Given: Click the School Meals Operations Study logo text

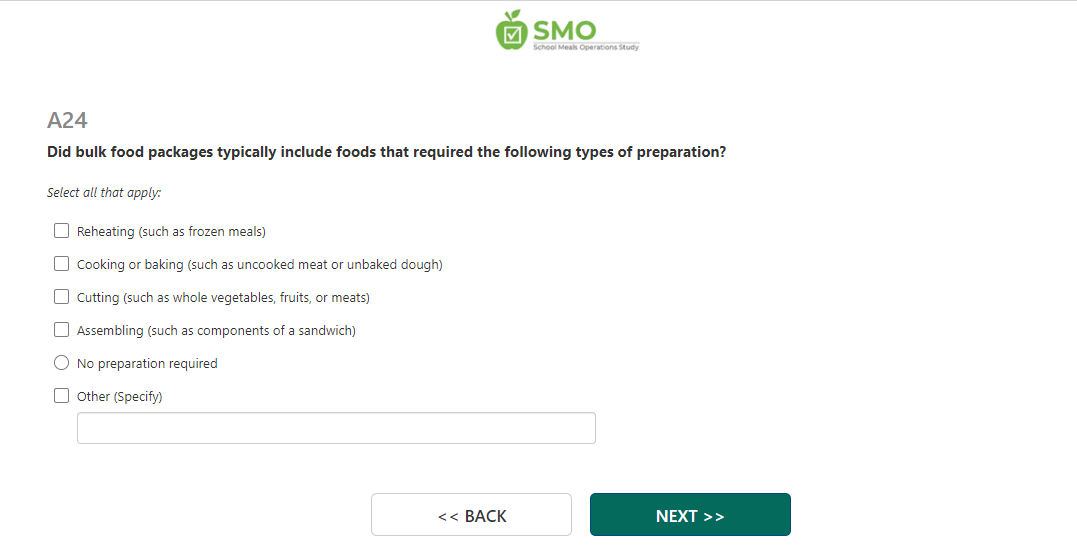Looking at the screenshot, I should (586, 46).
